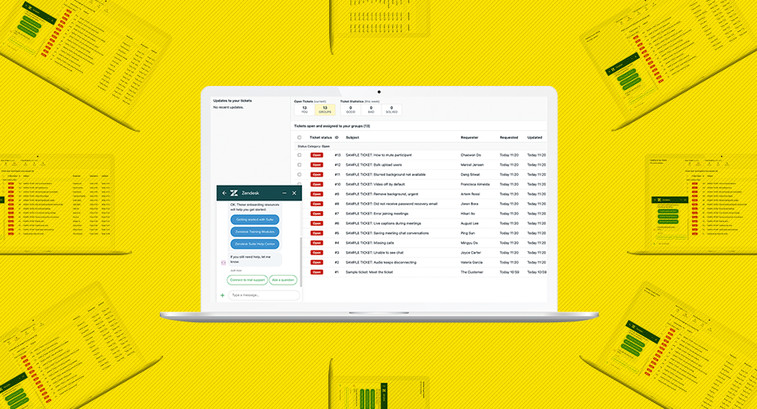The image size is (757, 409).
Task: Open the 0 SOLVED statistics tile
Action: pyautogui.click(x=392, y=110)
